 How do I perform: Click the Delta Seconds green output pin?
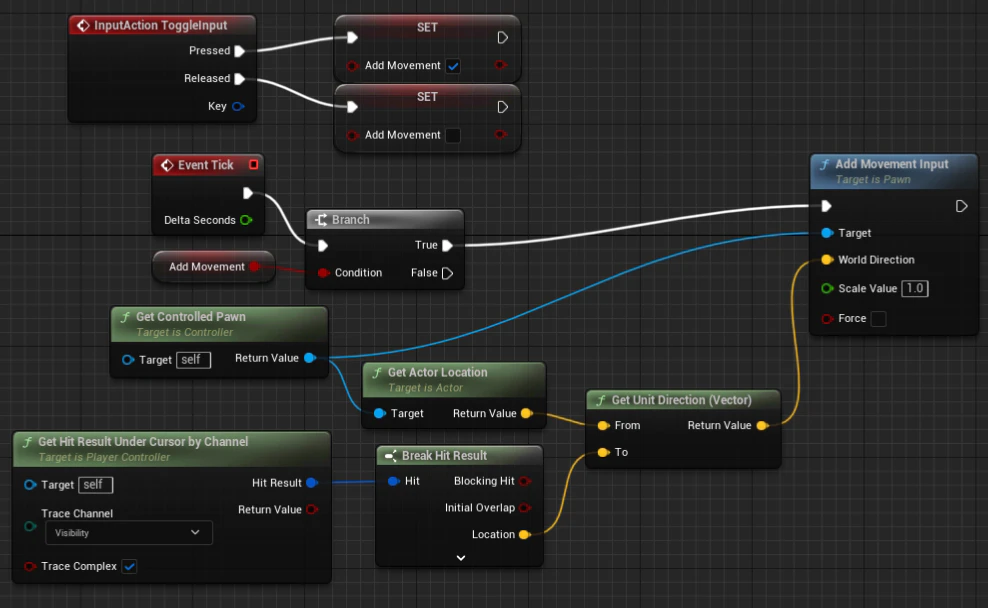(246, 220)
